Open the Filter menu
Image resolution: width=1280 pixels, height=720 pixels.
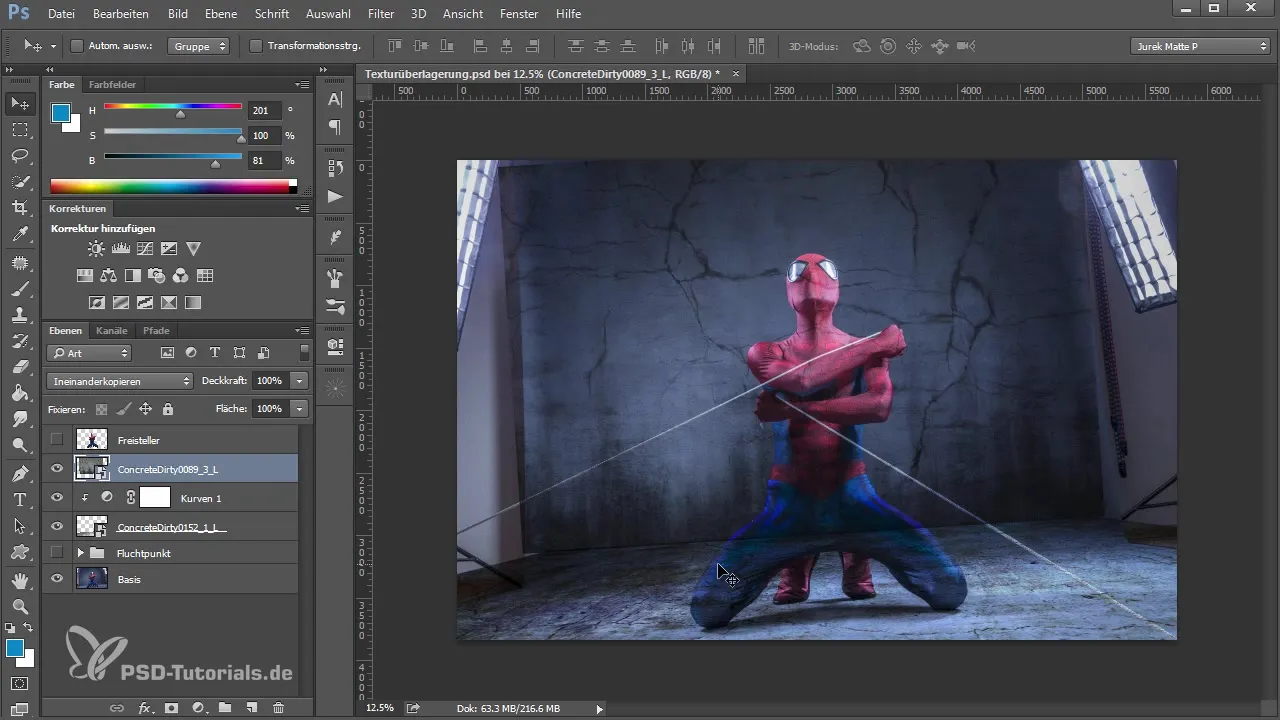click(380, 14)
